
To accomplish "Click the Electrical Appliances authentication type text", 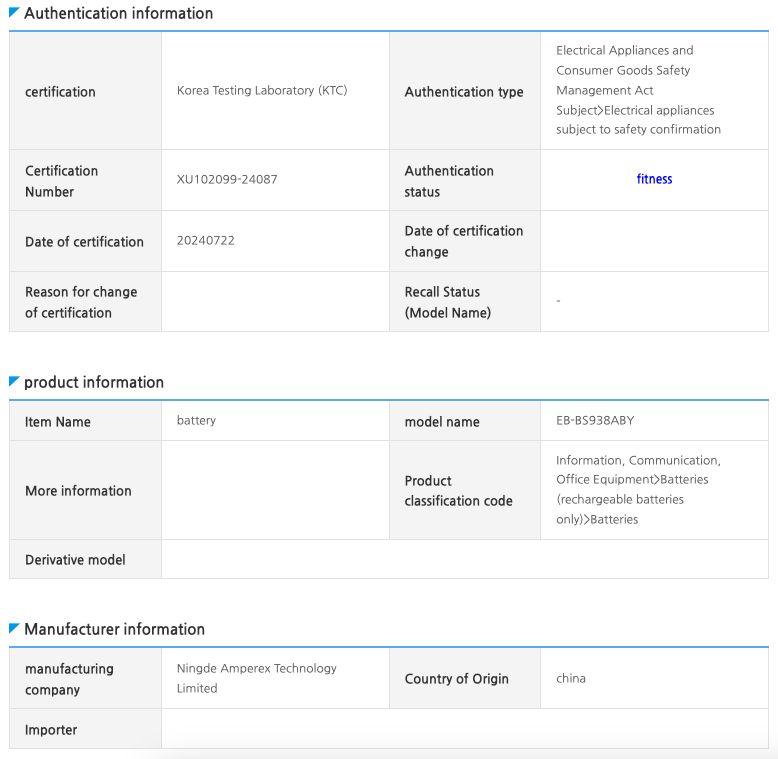I will pyautogui.click(x=638, y=90).
